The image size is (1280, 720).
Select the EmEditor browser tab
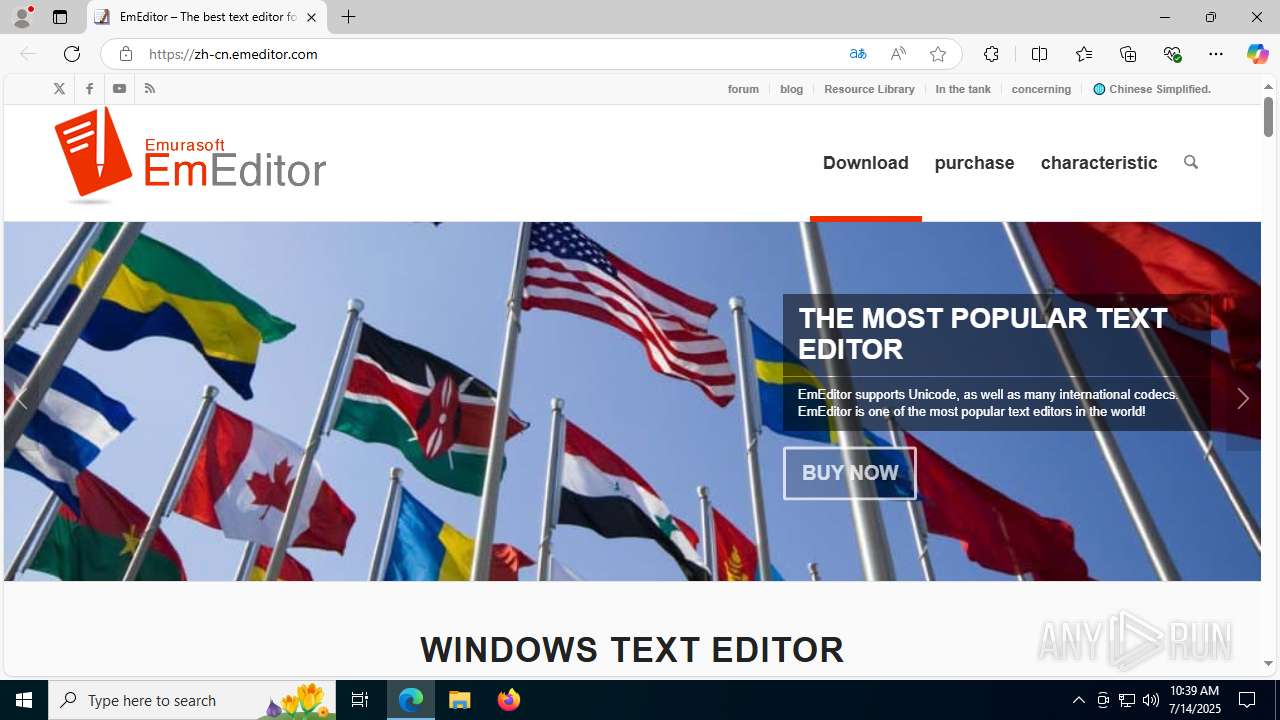point(207,17)
